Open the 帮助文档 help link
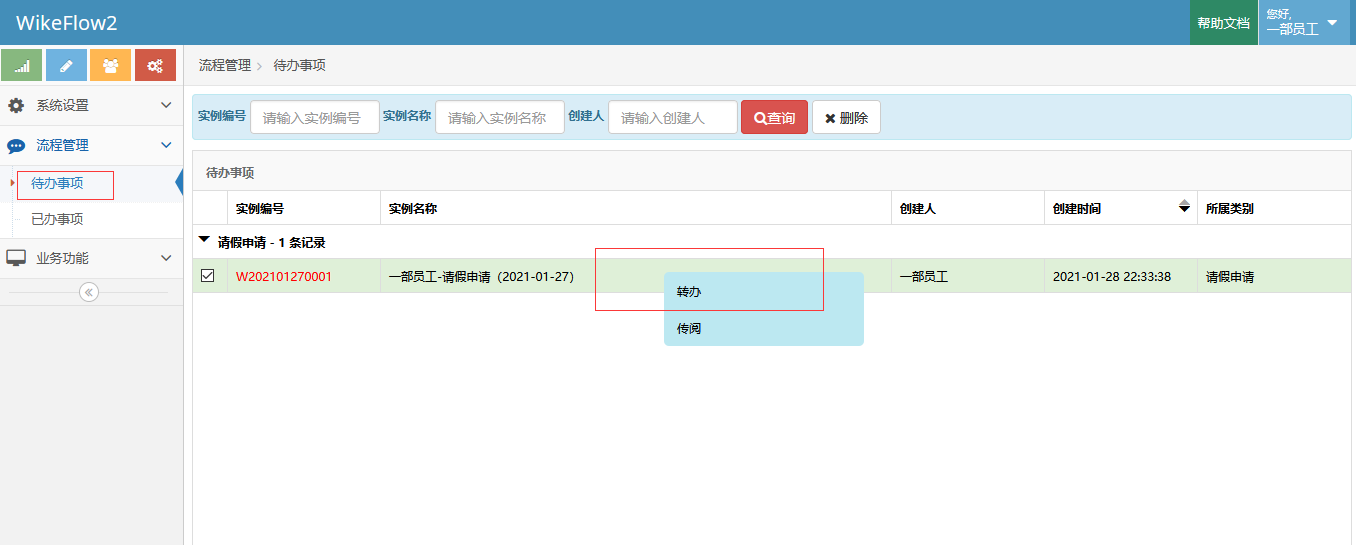The height and width of the screenshot is (545, 1356). pyautogui.click(x=1223, y=22)
